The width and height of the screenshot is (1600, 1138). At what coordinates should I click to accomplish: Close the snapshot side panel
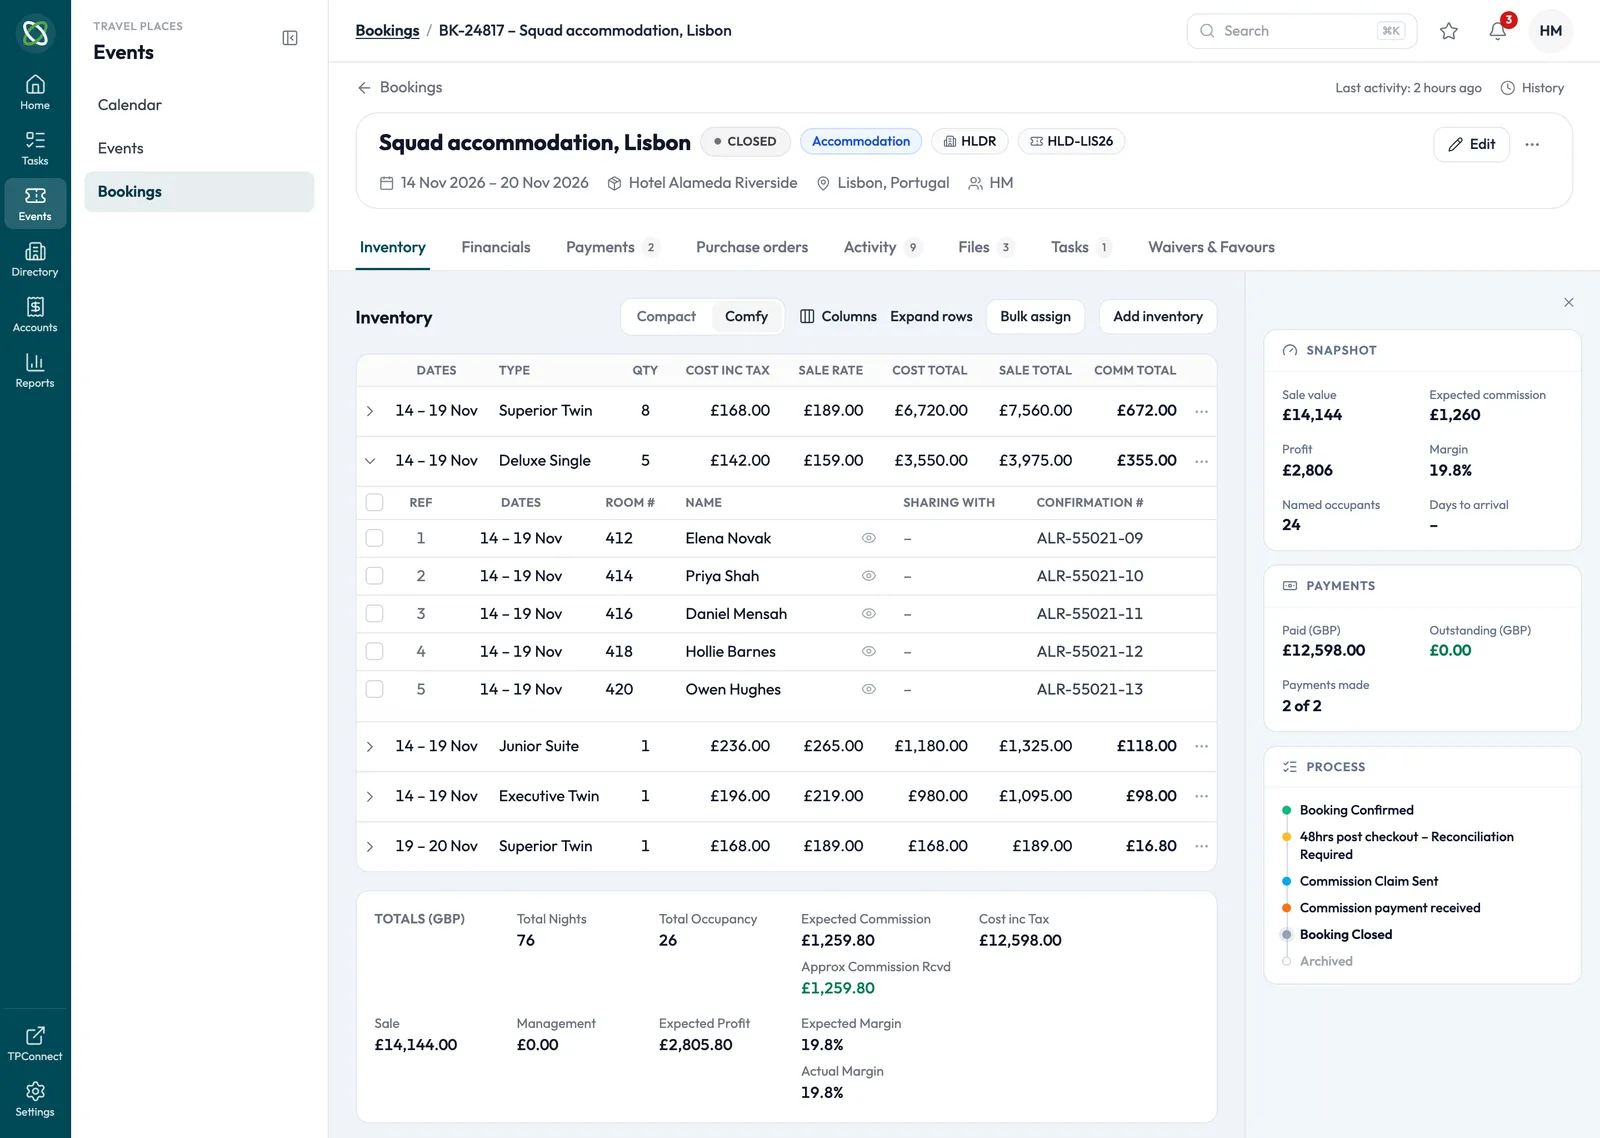click(1568, 302)
